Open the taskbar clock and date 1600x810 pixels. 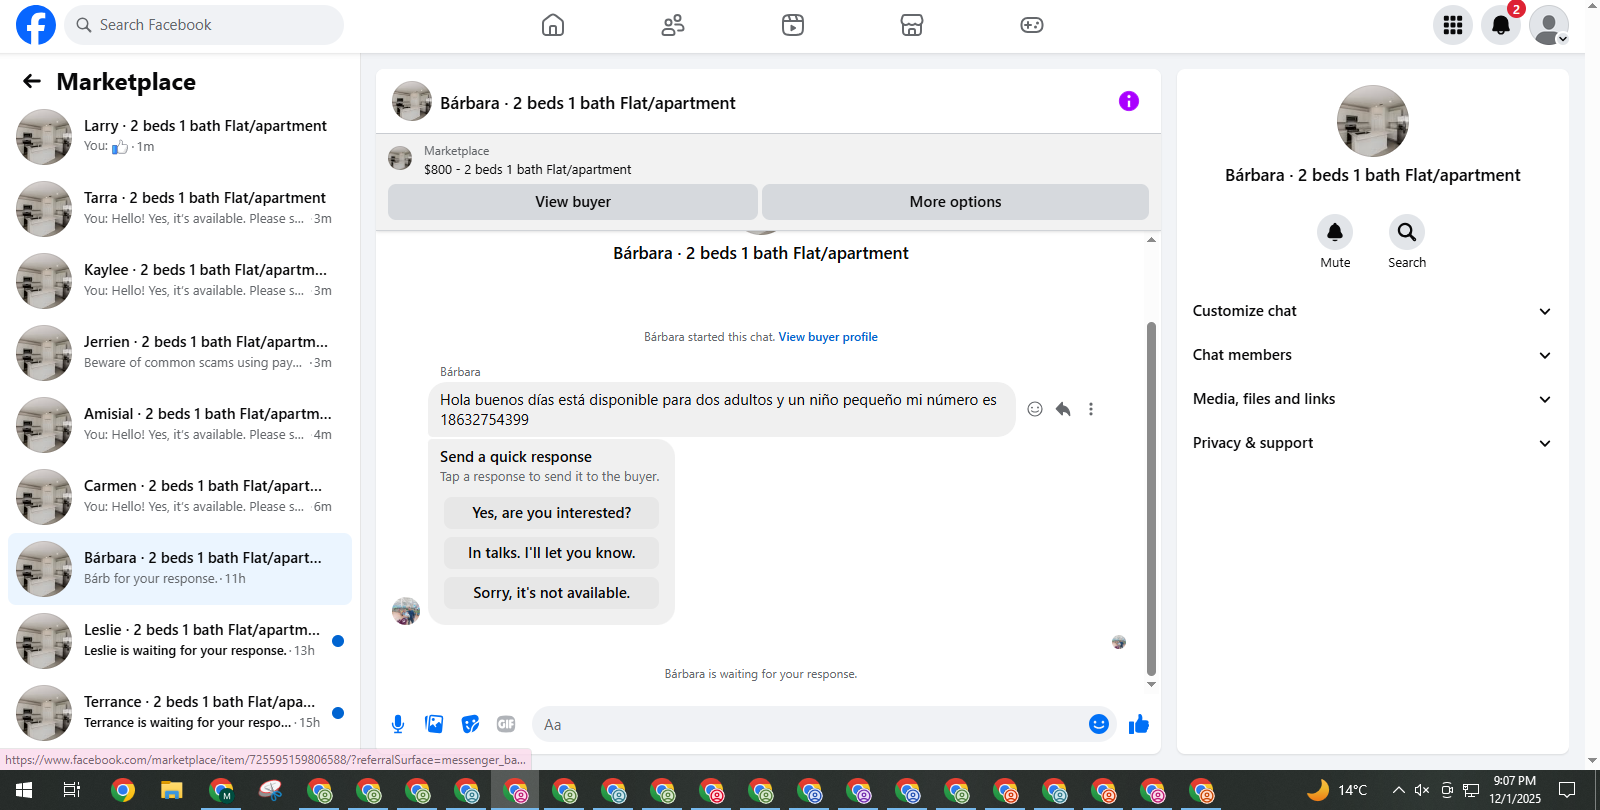click(1515, 790)
